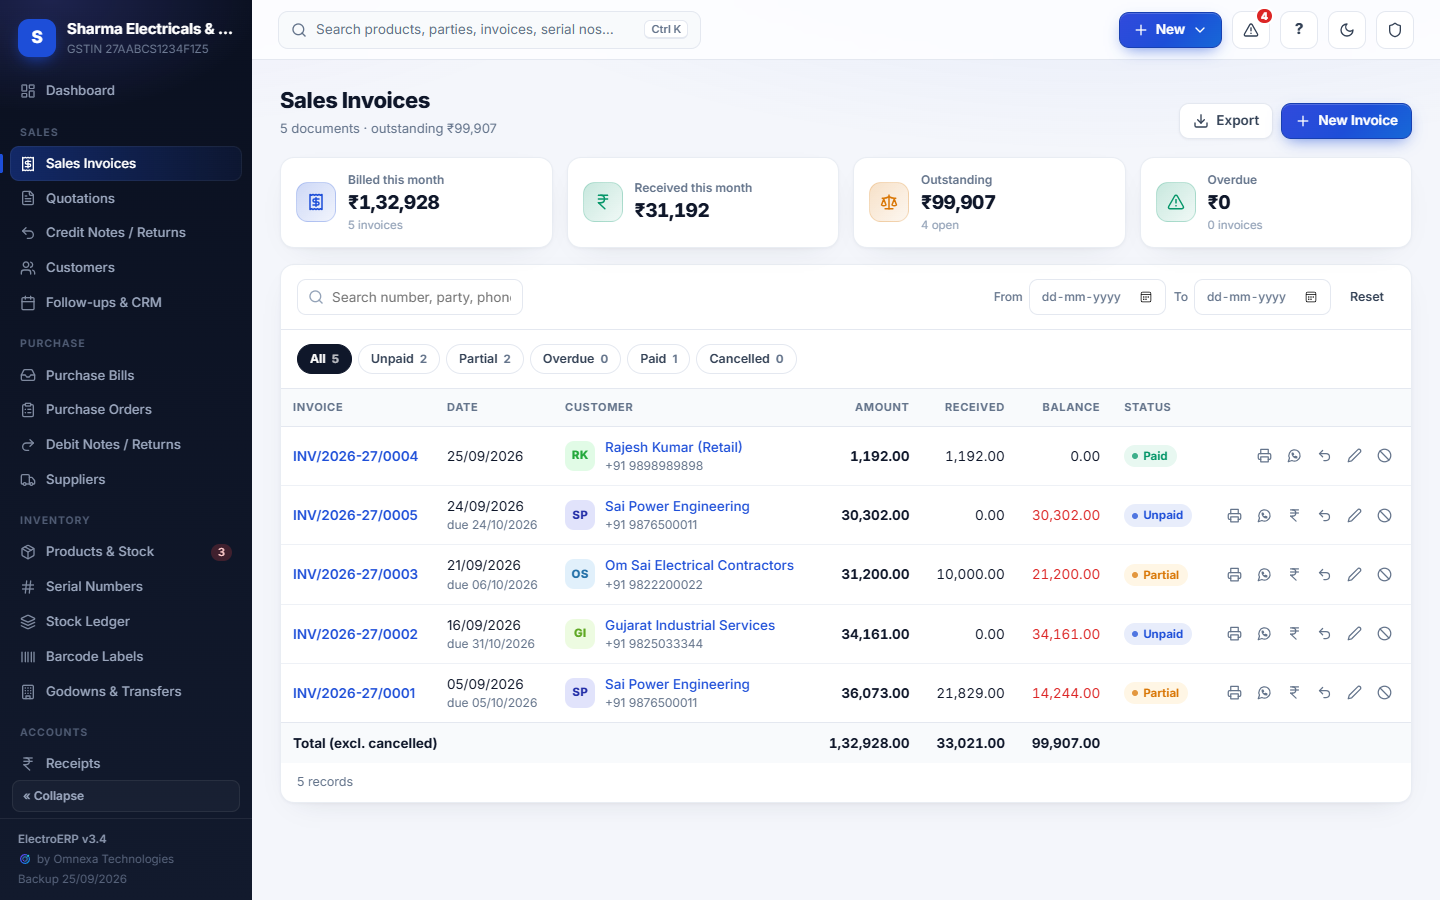Click the shield icon in header

point(1395,30)
